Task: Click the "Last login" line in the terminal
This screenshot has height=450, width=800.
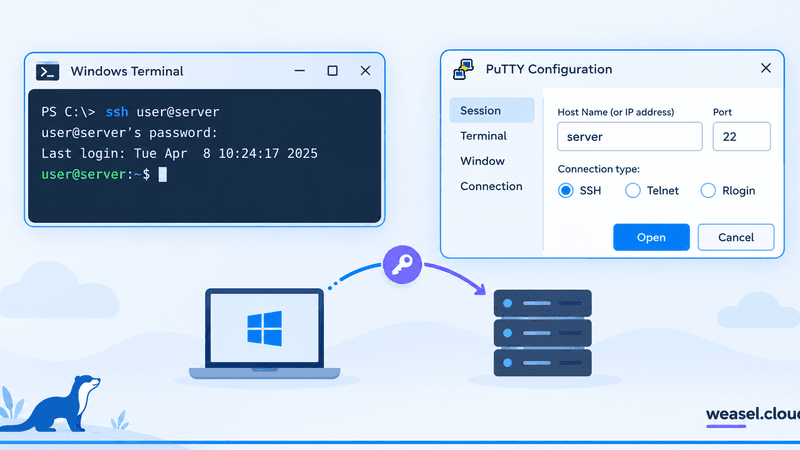Action: point(179,154)
